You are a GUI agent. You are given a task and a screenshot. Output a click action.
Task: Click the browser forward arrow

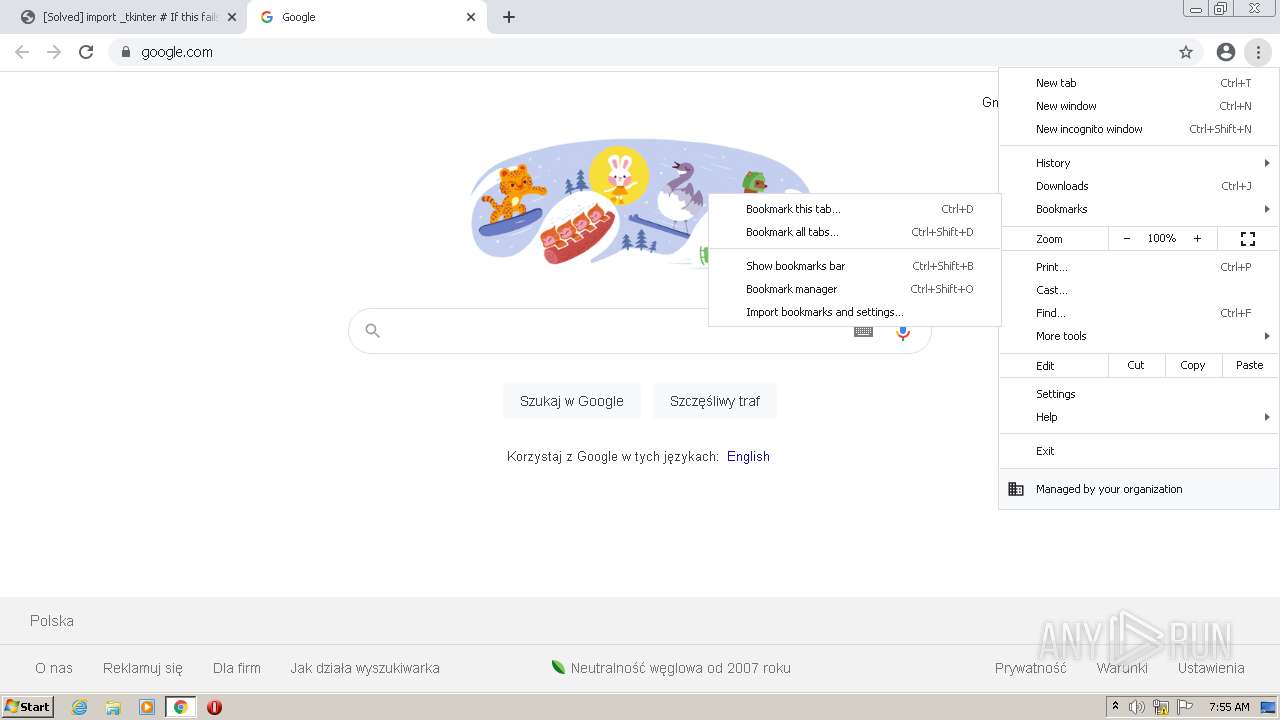(x=54, y=52)
